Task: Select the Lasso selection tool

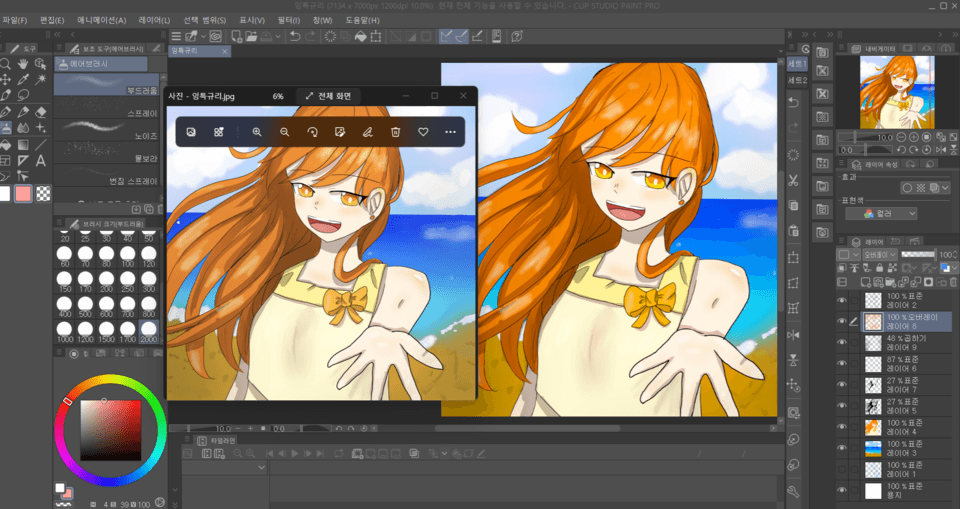Action: pyautogui.click(x=23, y=96)
